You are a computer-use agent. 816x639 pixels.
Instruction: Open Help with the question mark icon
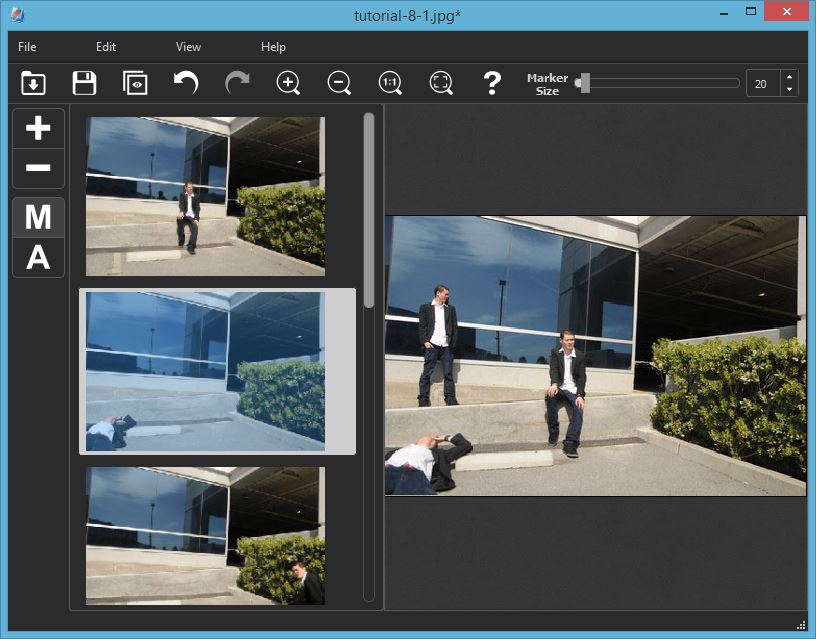[x=491, y=83]
